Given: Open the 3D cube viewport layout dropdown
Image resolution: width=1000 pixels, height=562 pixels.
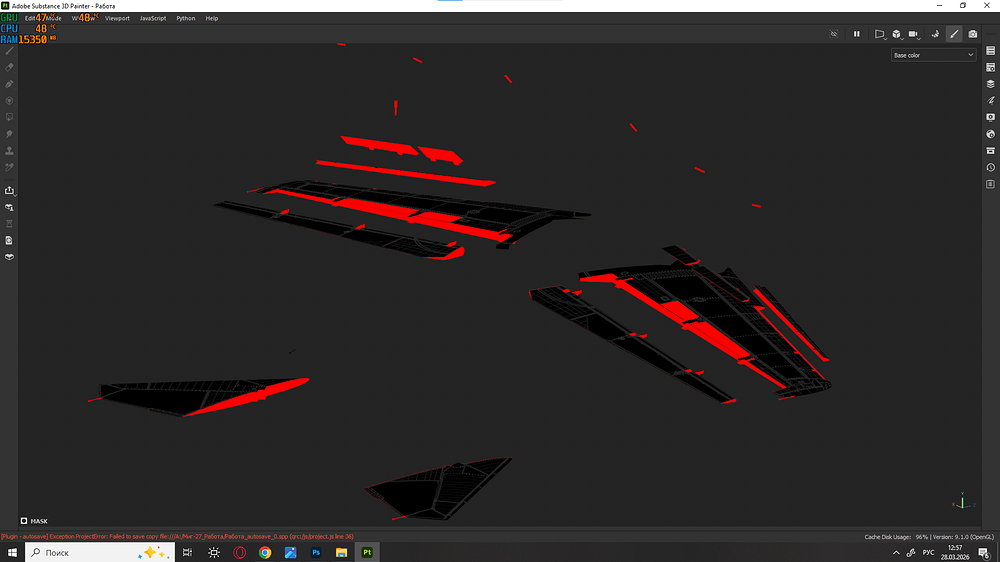Looking at the screenshot, I should 897,34.
